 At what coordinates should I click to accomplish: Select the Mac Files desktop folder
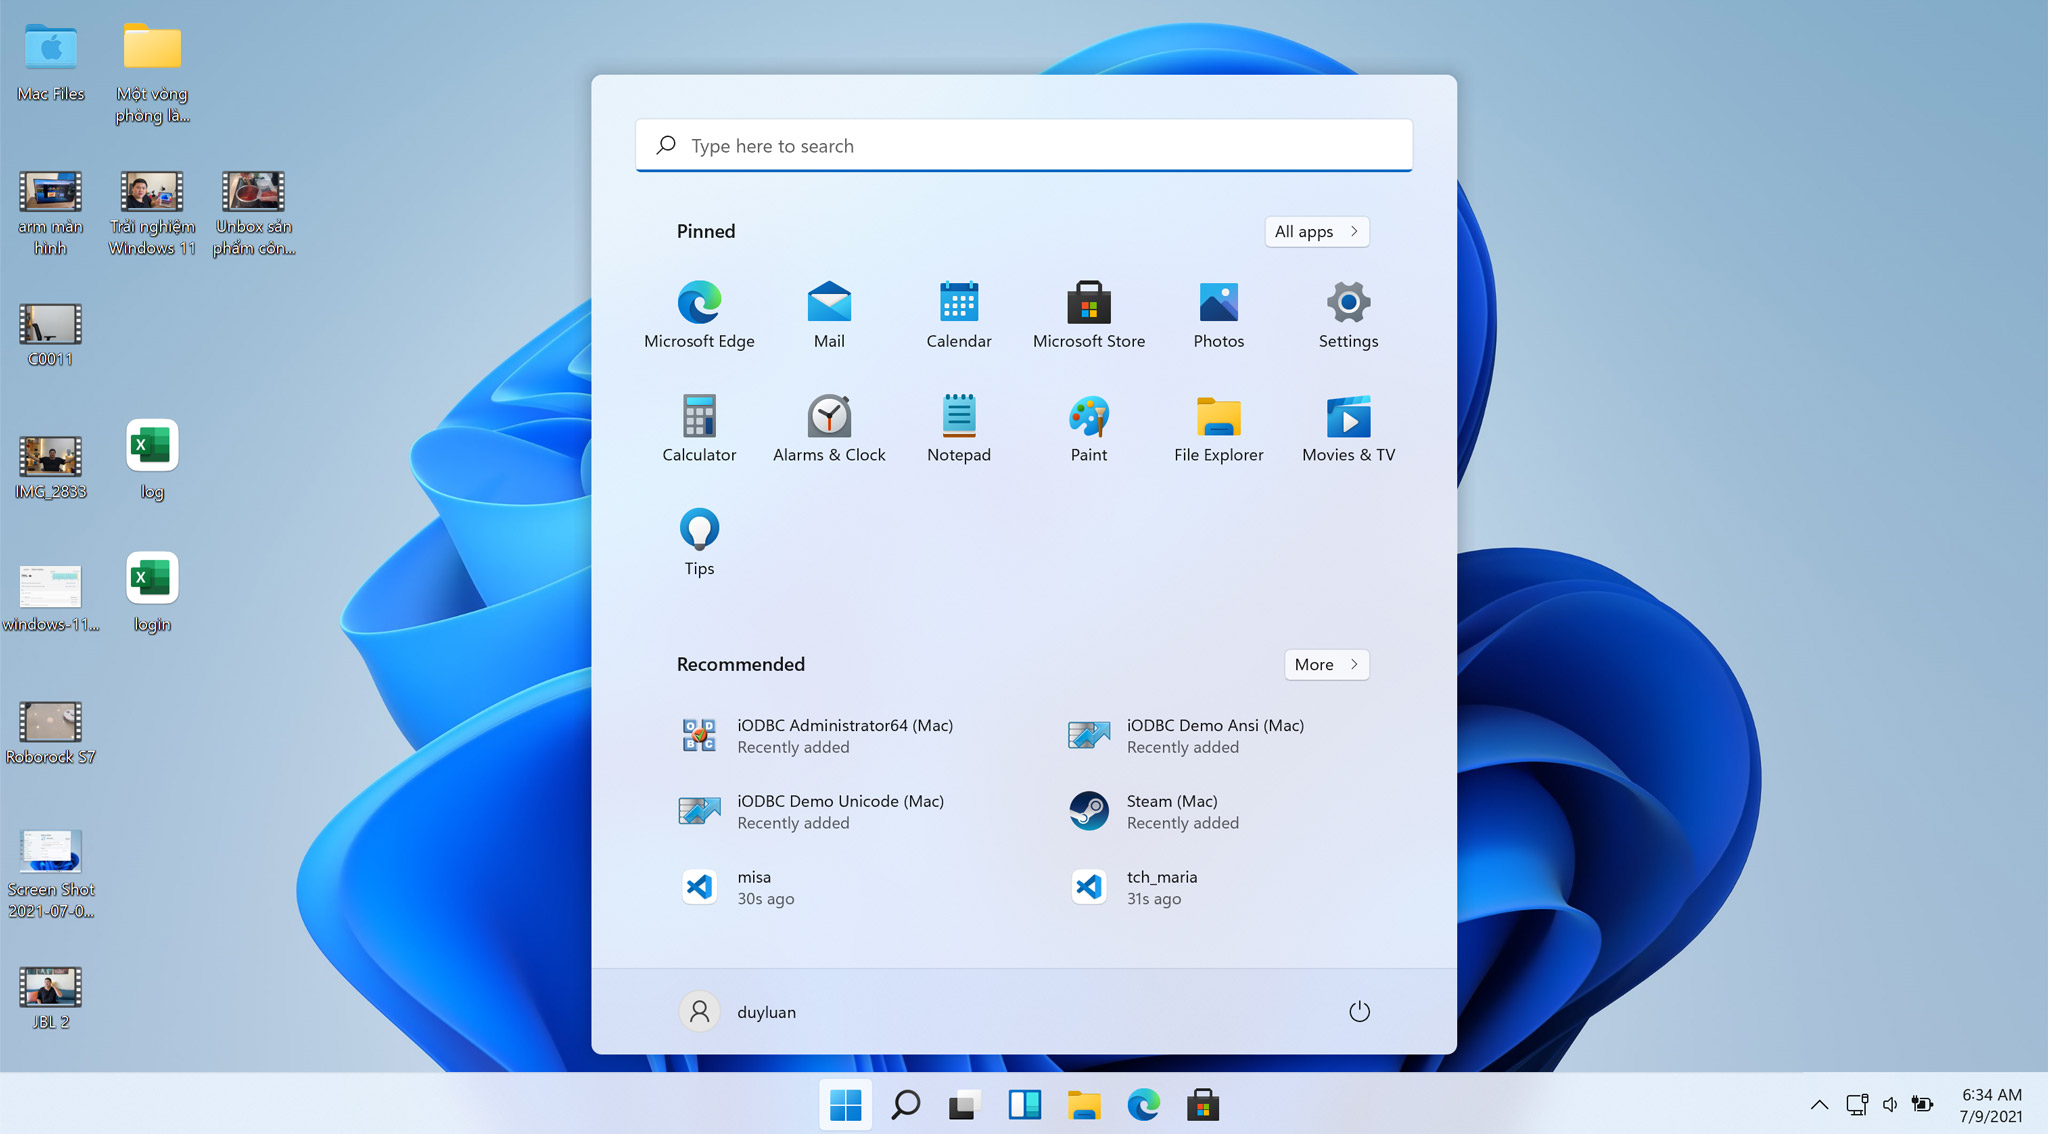(x=51, y=63)
